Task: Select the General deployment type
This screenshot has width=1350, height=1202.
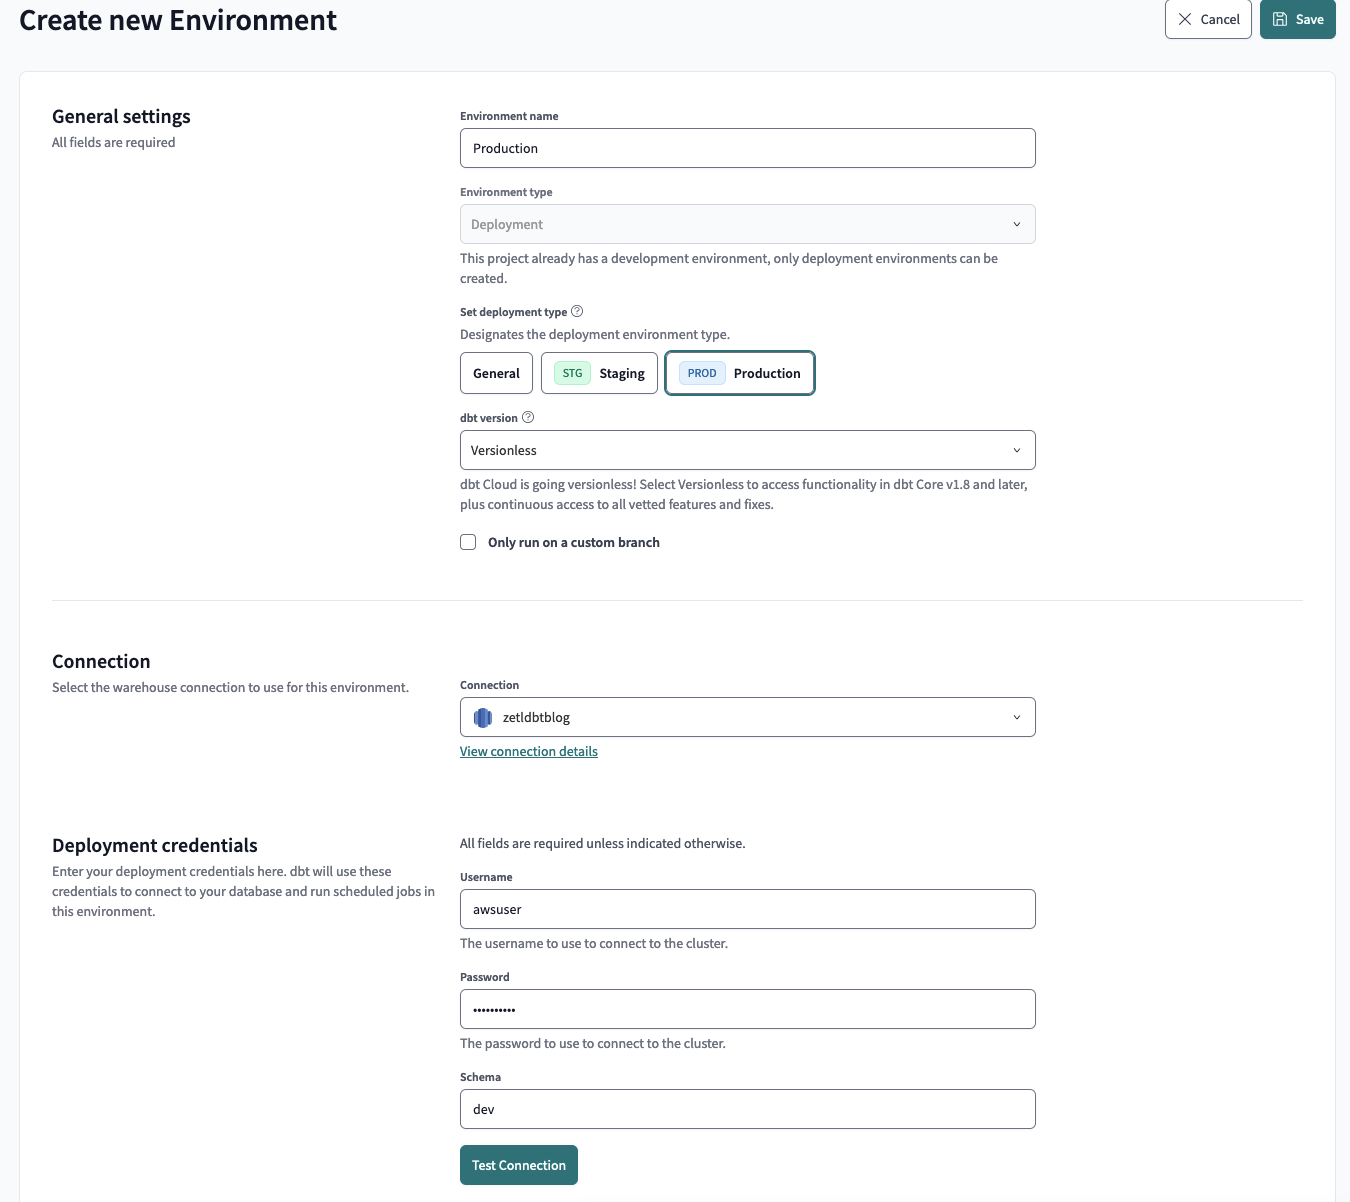Action: point(496,373)
